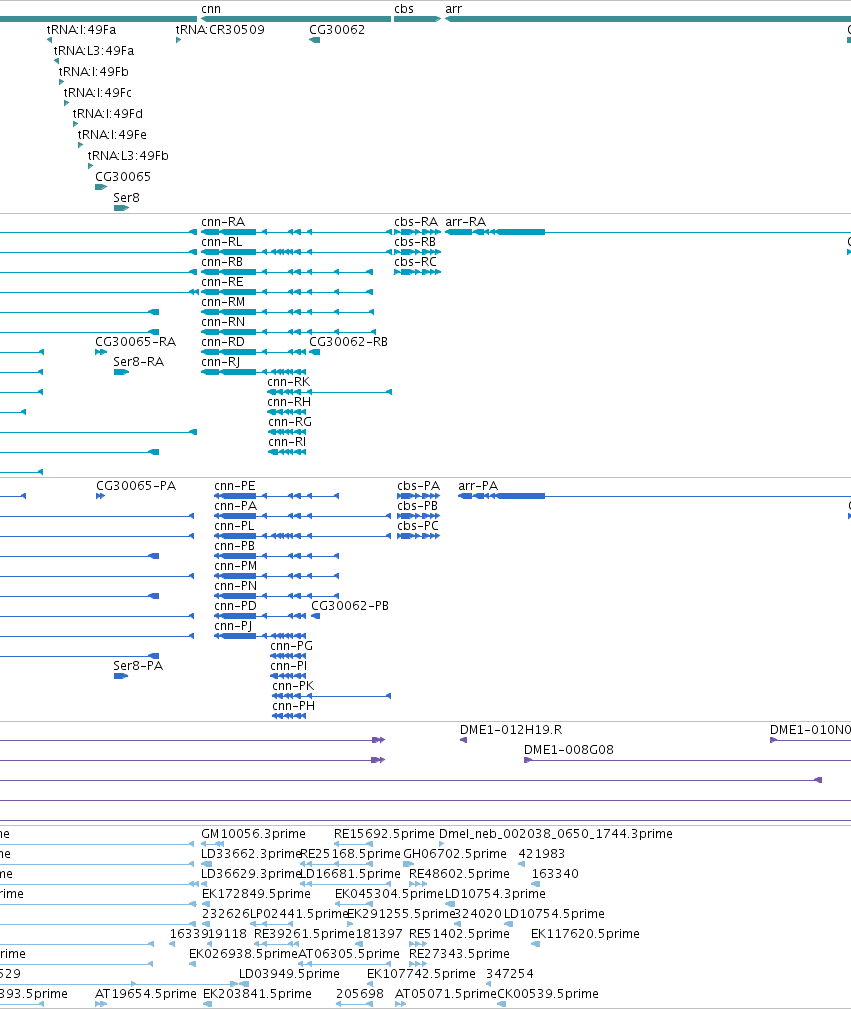Click the CG30065-RA transcript label
Image resolution: width=851 pixels, height=1009 pixels.
click(135, 342)
